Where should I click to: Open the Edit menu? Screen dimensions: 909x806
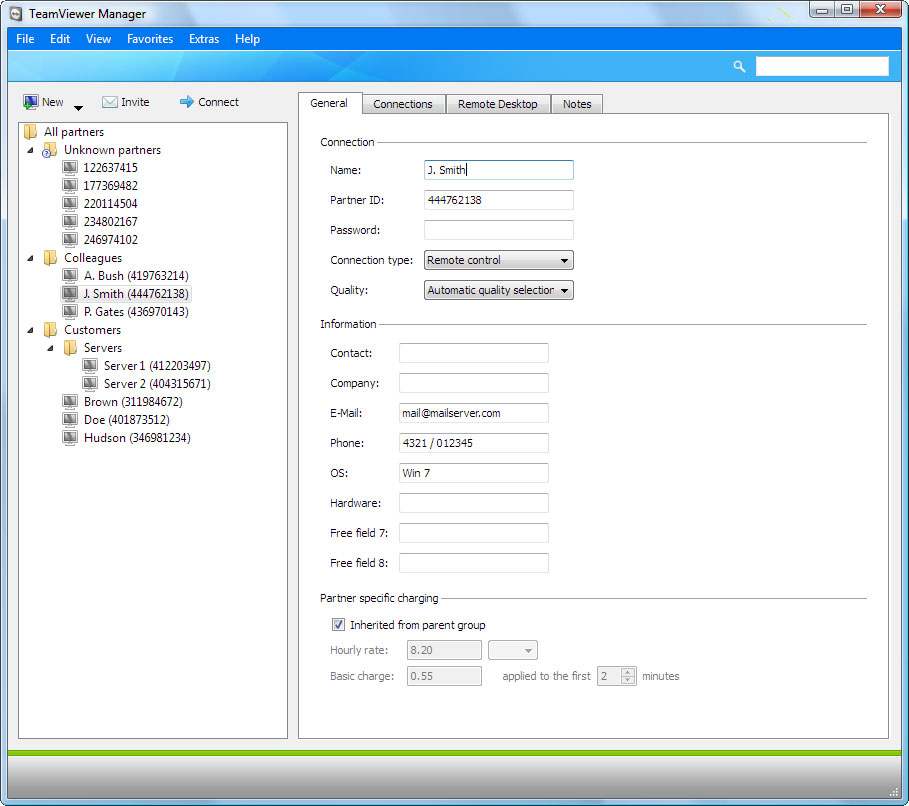click(60, 39)
